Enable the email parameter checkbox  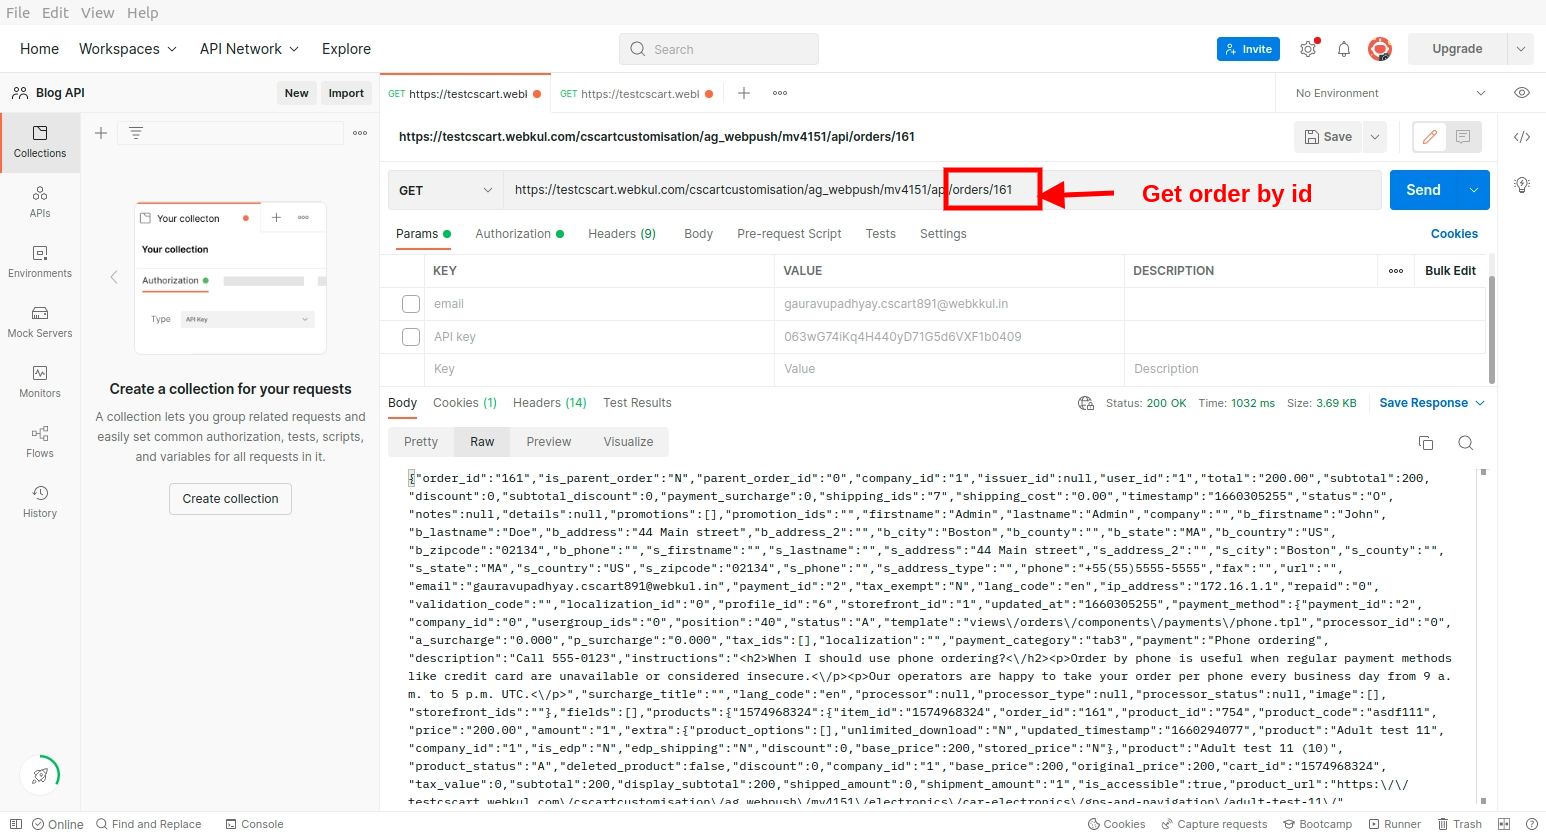(410, 303)
